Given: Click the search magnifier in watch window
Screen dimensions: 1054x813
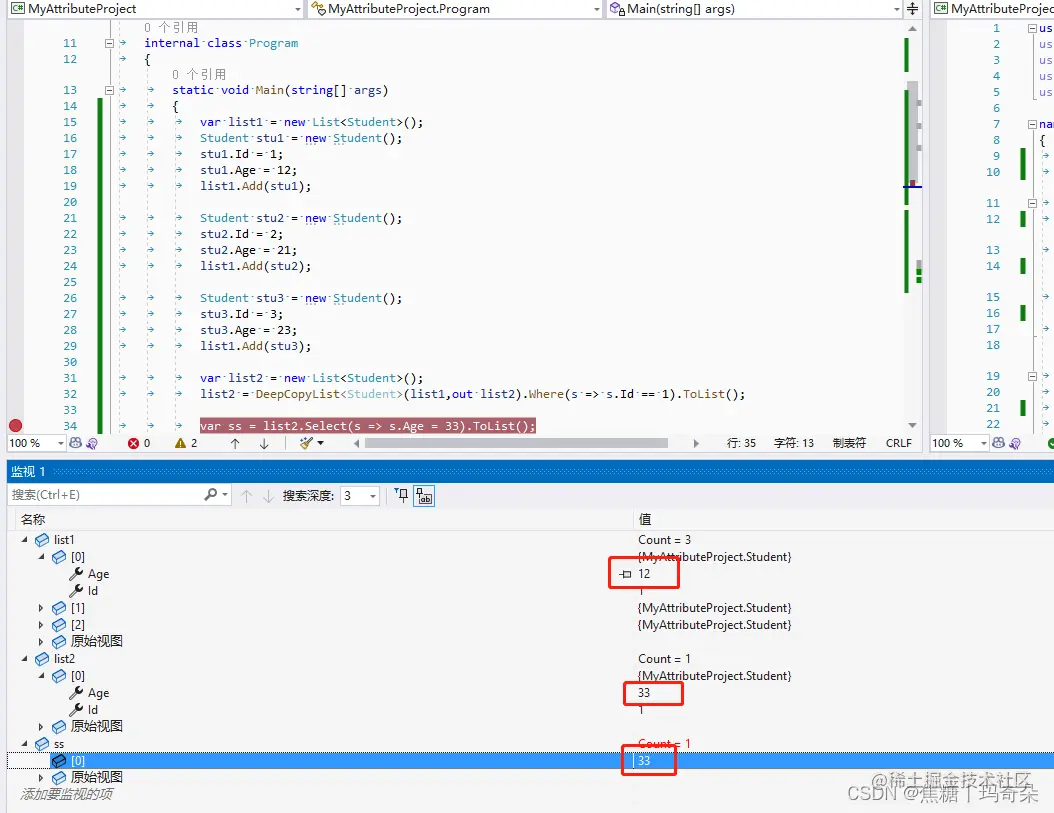Looking at the screenshot, I should (x=210, y=494).
